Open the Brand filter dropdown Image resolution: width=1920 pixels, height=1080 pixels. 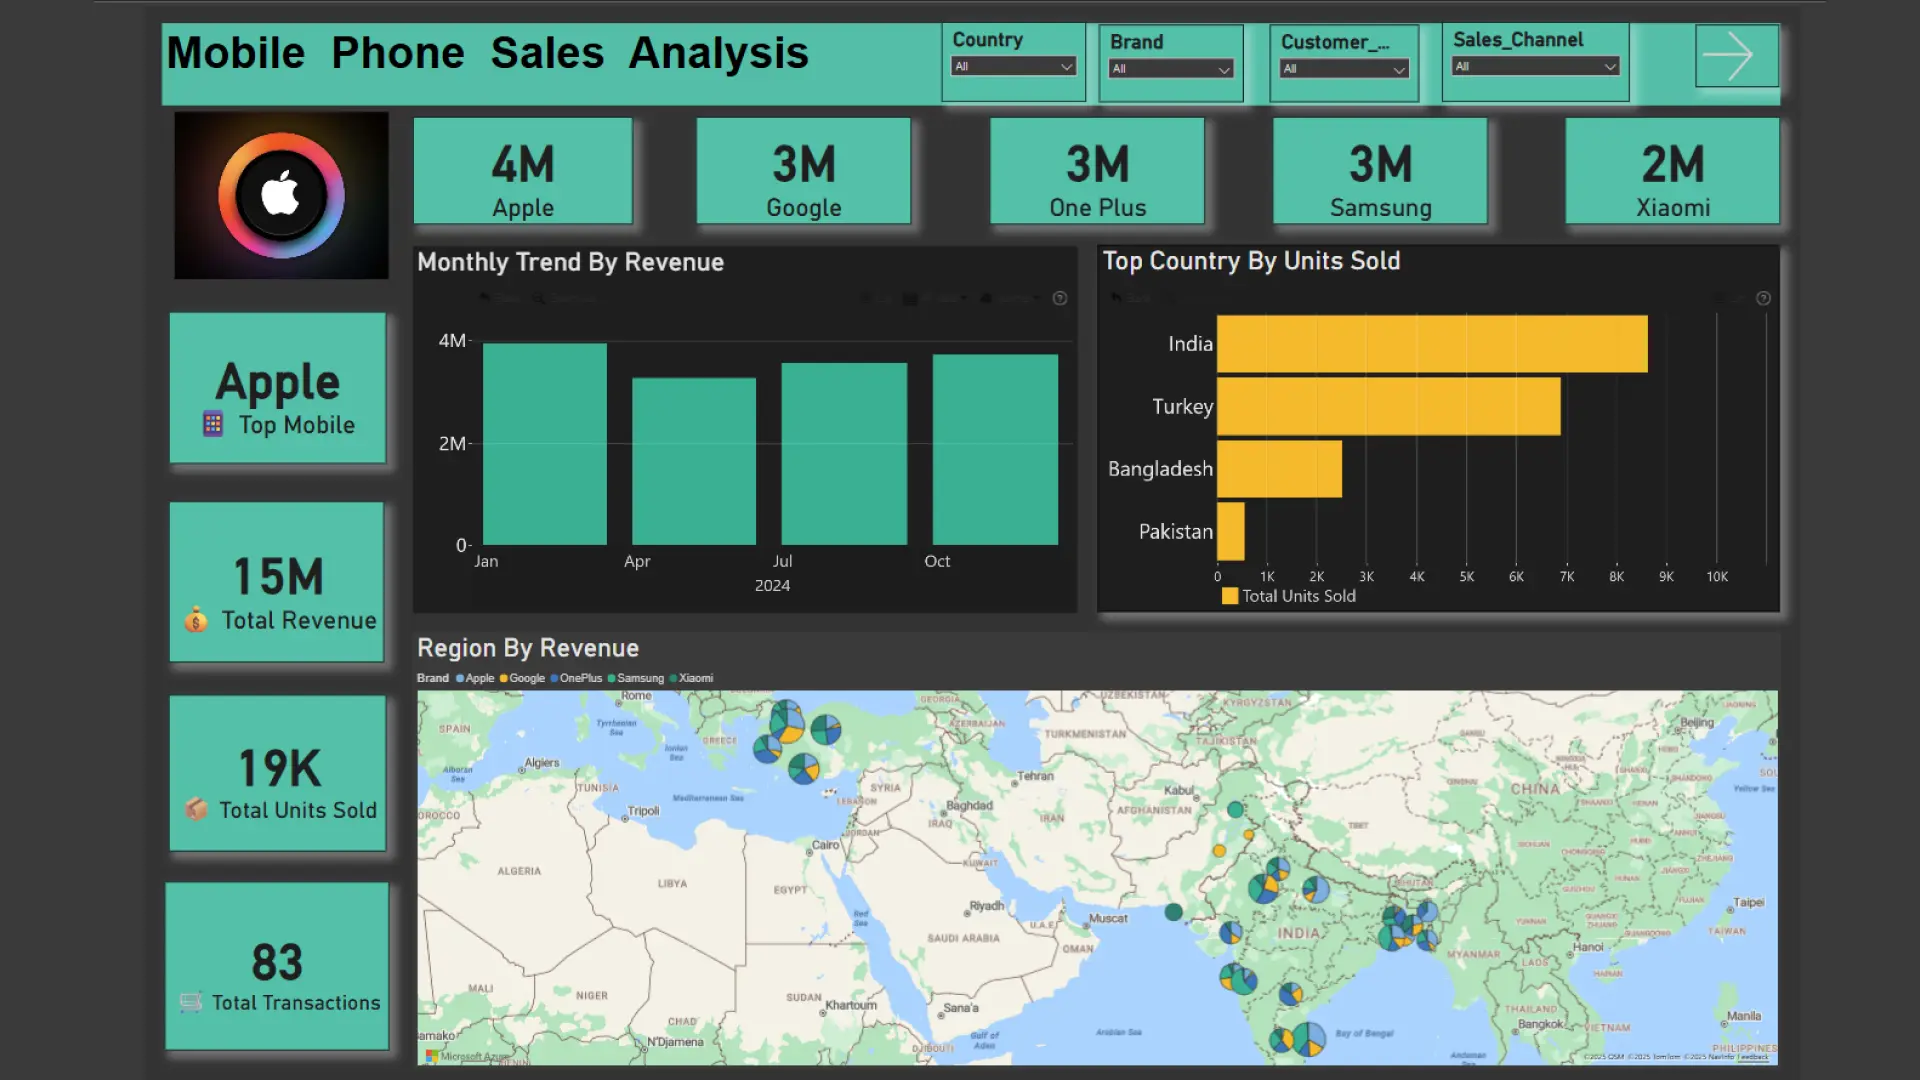point(1170,69)
